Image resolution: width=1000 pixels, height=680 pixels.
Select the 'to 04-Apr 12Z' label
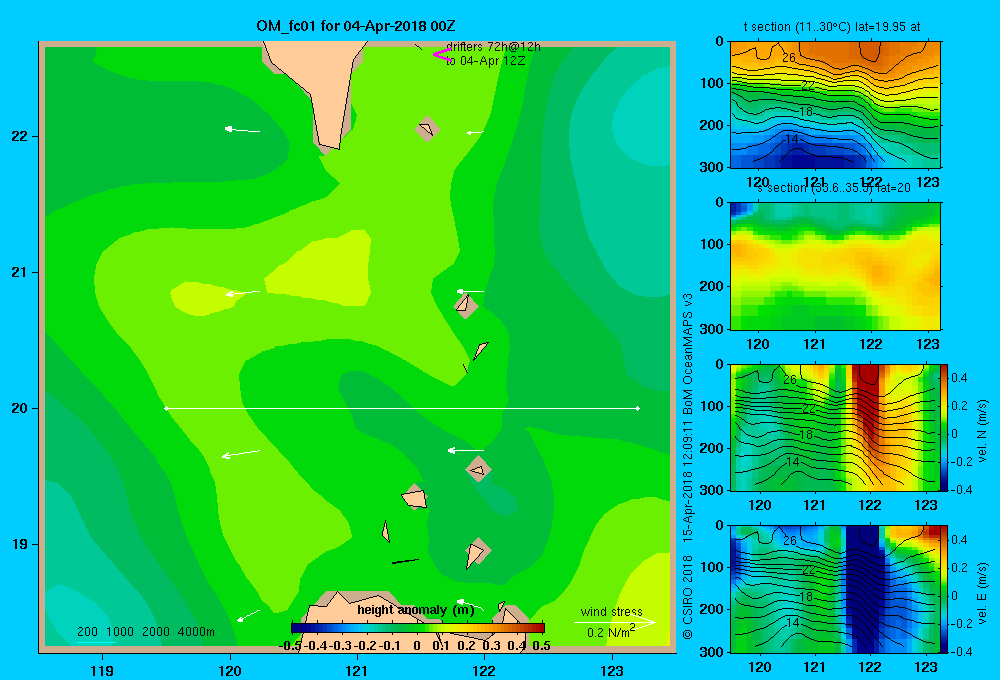[485, 61]
